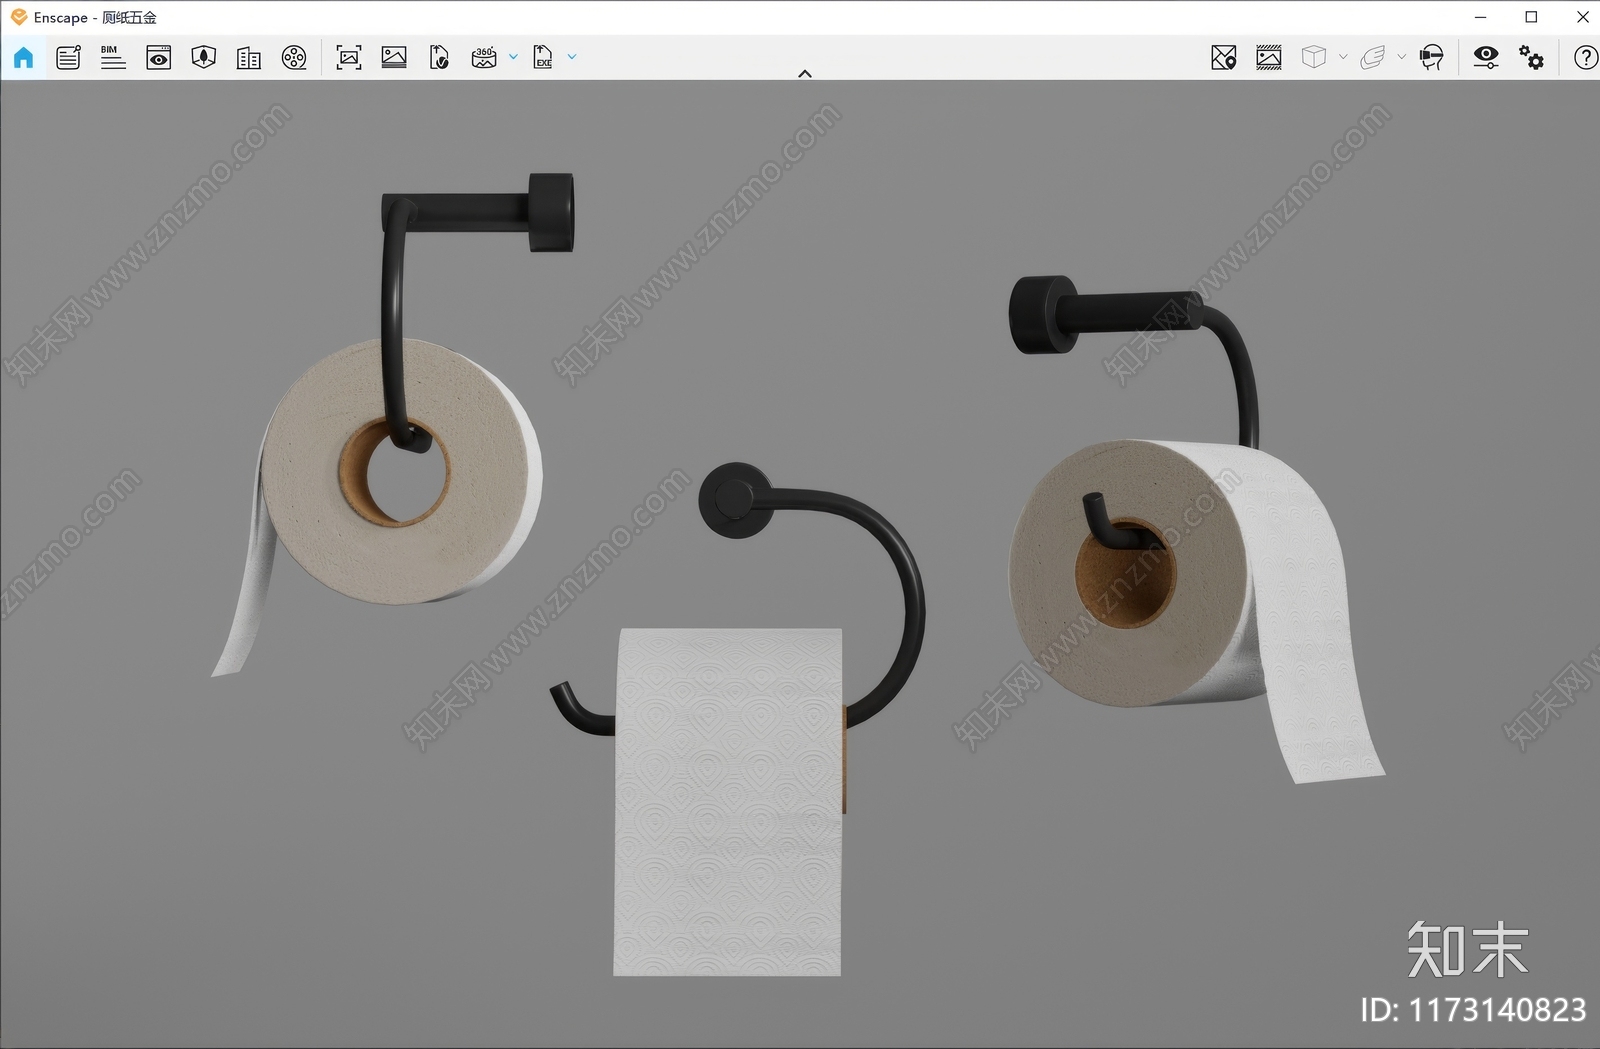Screen dimensions: 1600x1049
Task: Click the 360 panorama render icon
Action: [x=484, y=57]
